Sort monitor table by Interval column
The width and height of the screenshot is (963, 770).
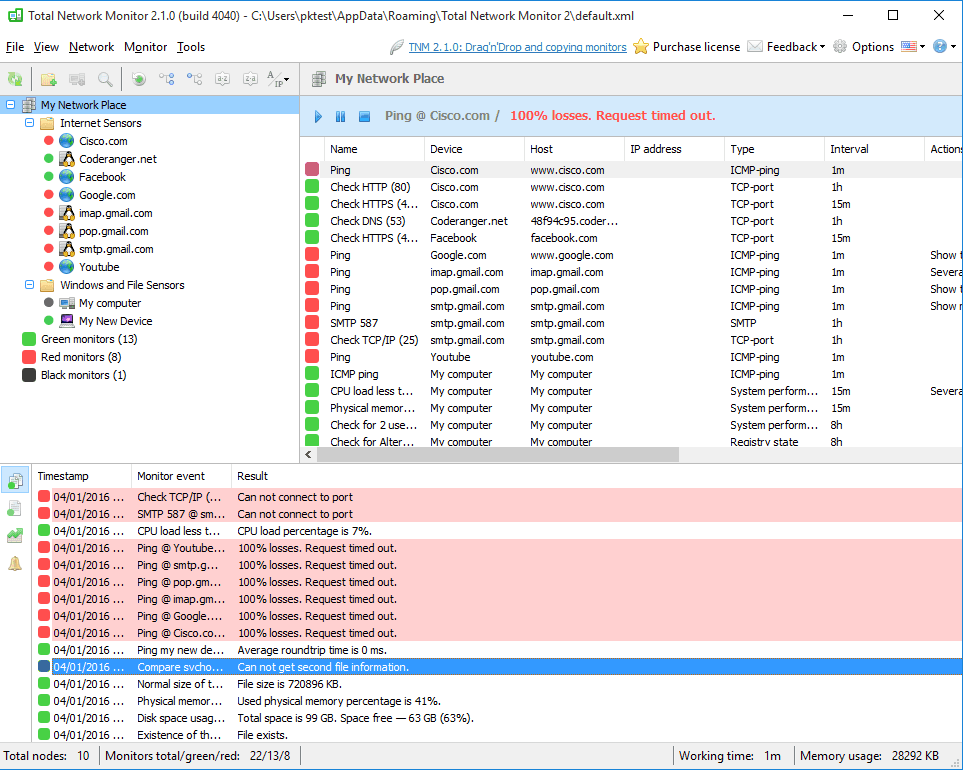[x=875, y=149]
